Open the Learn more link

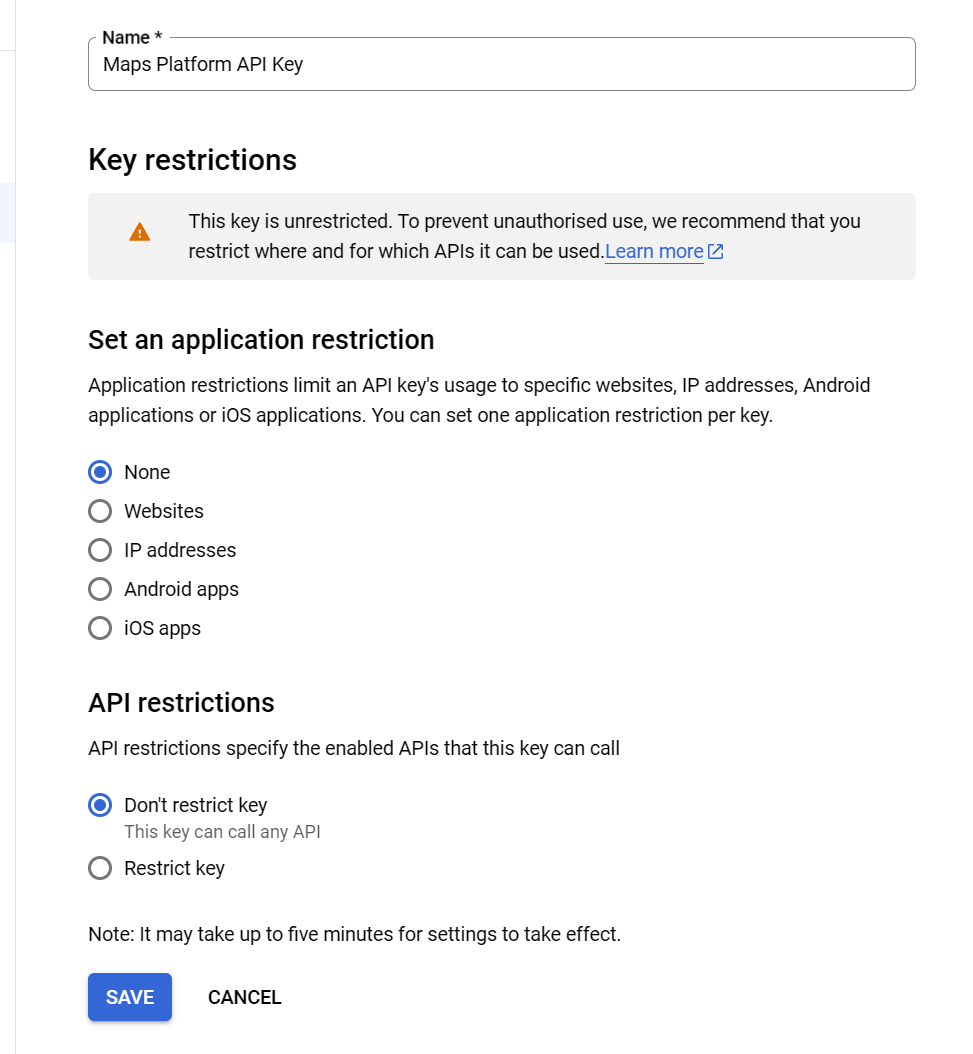click(x=654, y=251)
